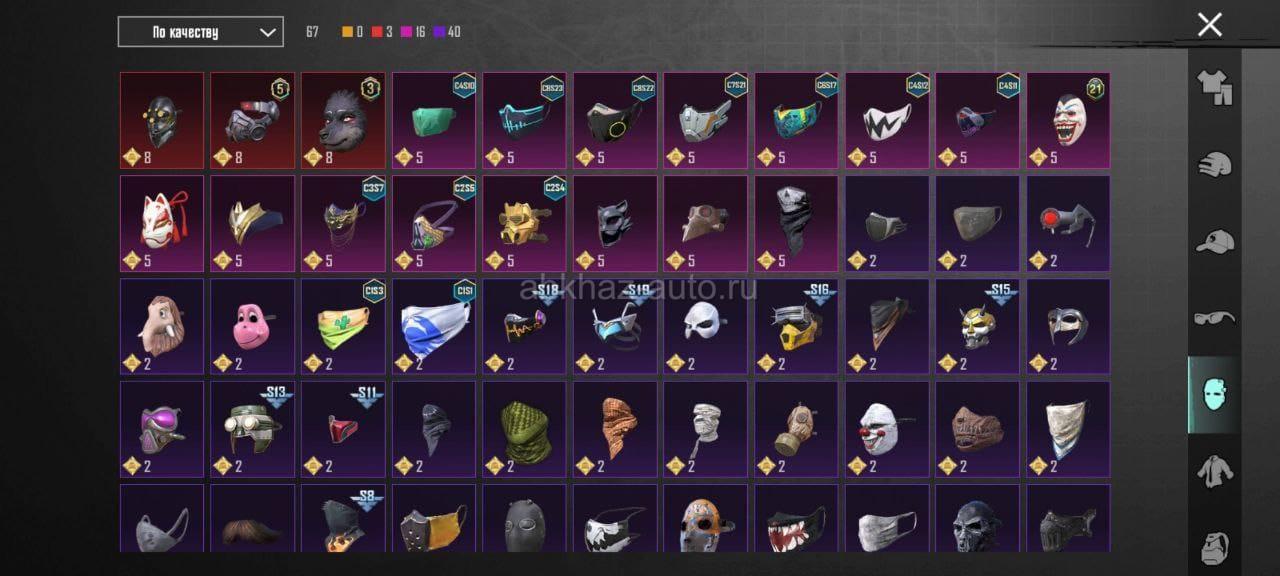Open the outfits category icon in sidebar
This screenshot has width=1280, height=576.
pyautogui.click(x=1214, y=88)
